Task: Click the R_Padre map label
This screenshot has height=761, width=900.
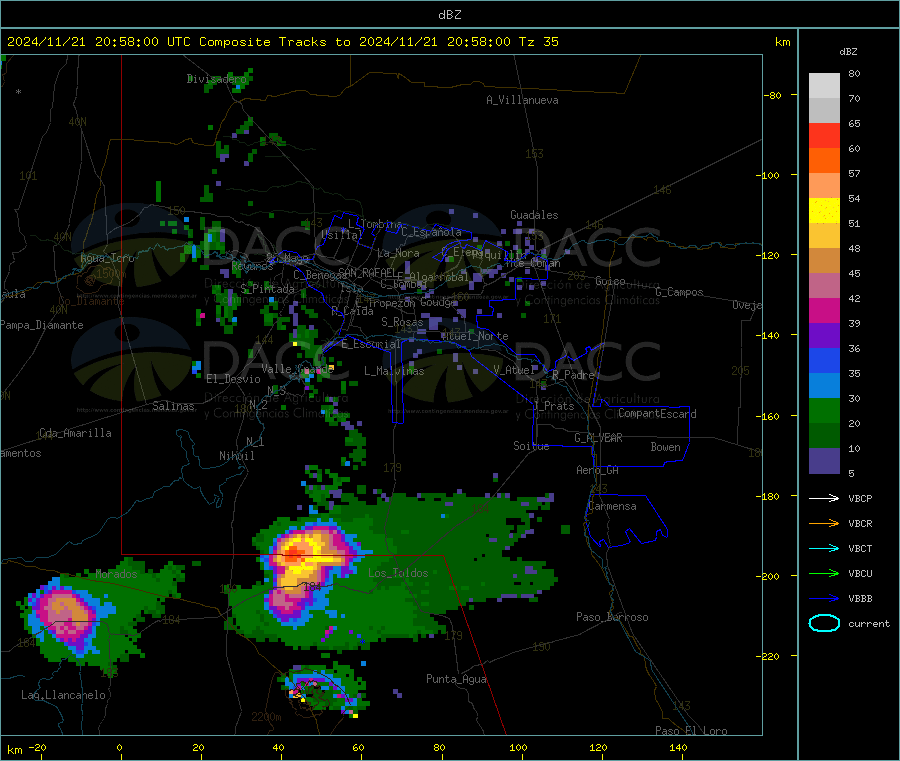Action: pyautogui.click(x=573, y=375)
